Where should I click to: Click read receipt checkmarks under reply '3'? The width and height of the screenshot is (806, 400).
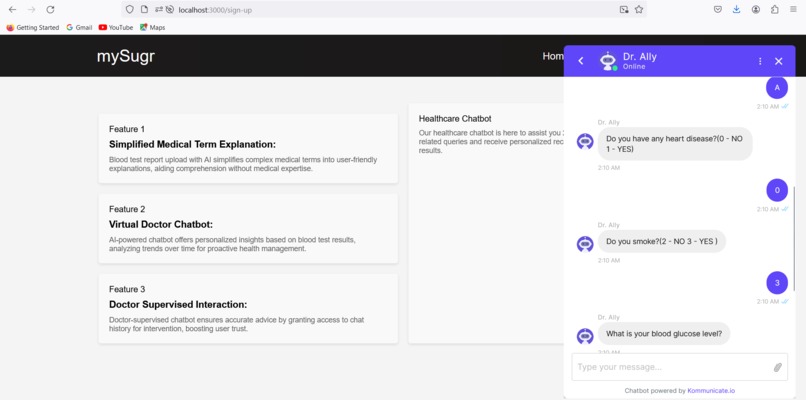point(785,302)
